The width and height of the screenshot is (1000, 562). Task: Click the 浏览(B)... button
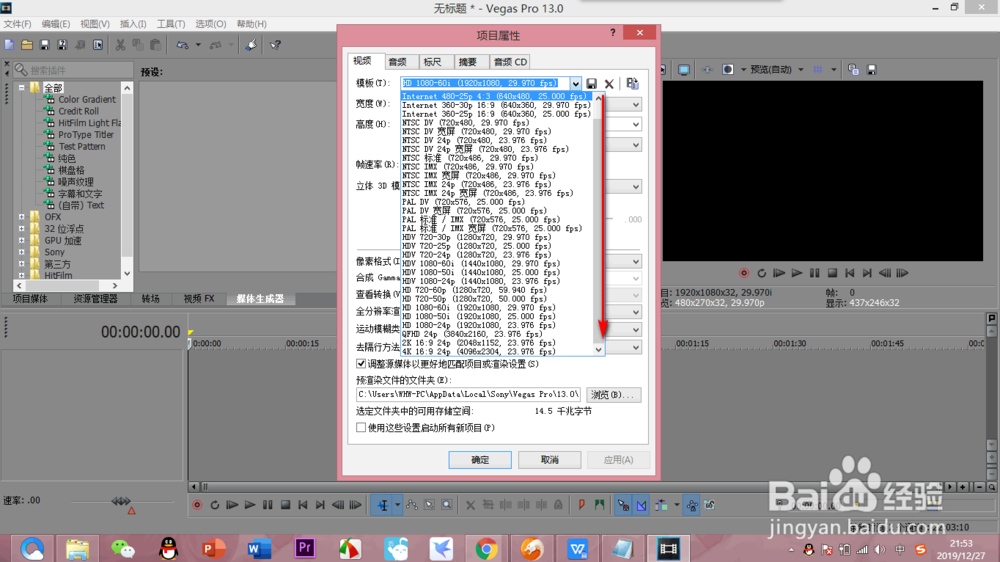click(x=613, y=394)
